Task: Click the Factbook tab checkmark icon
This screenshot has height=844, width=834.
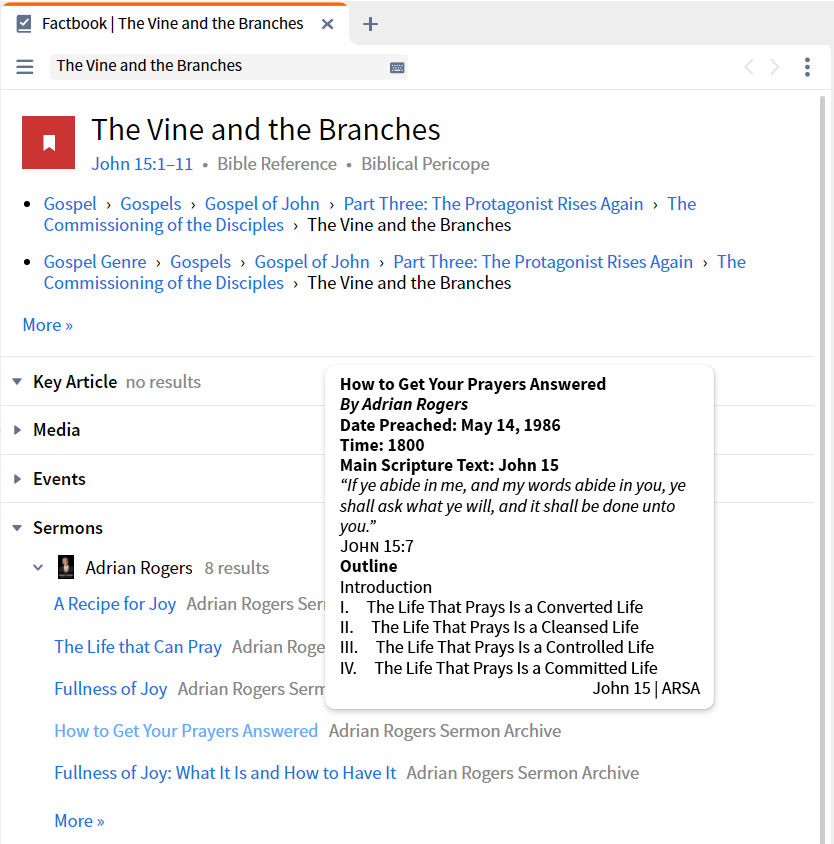Action: click(x=24, y=24)
